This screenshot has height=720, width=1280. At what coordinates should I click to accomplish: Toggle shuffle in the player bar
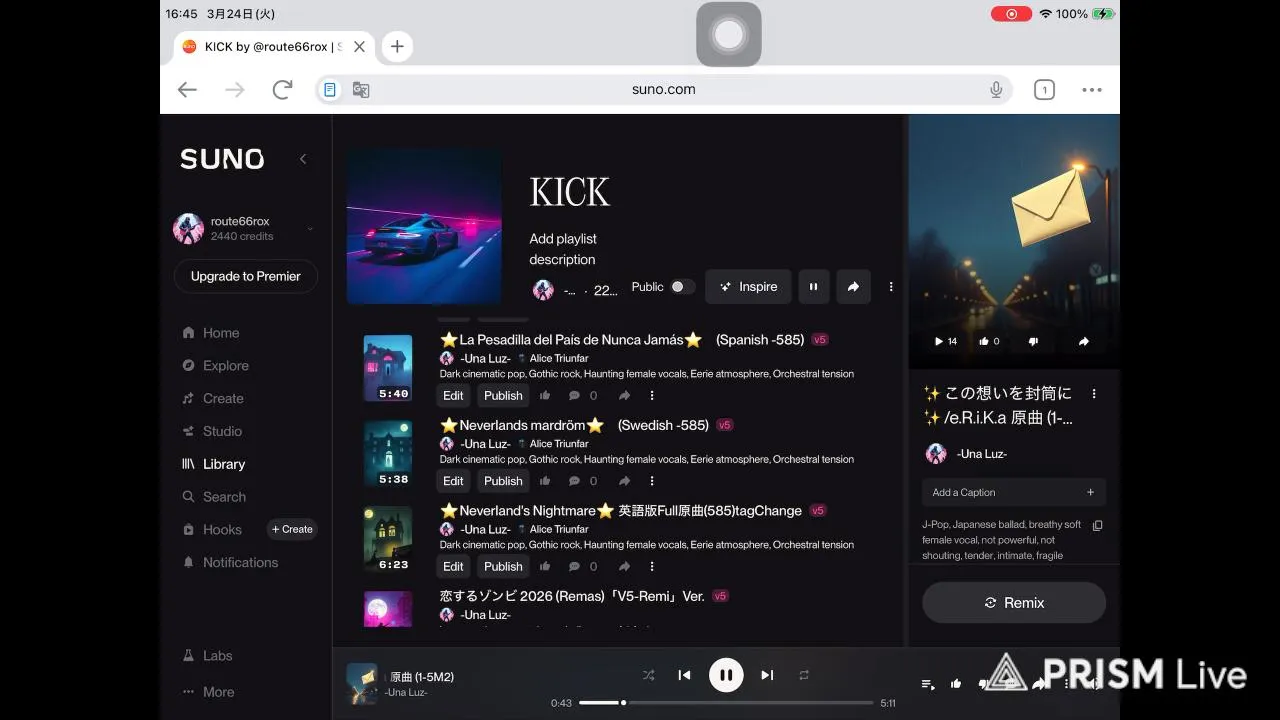648,675
